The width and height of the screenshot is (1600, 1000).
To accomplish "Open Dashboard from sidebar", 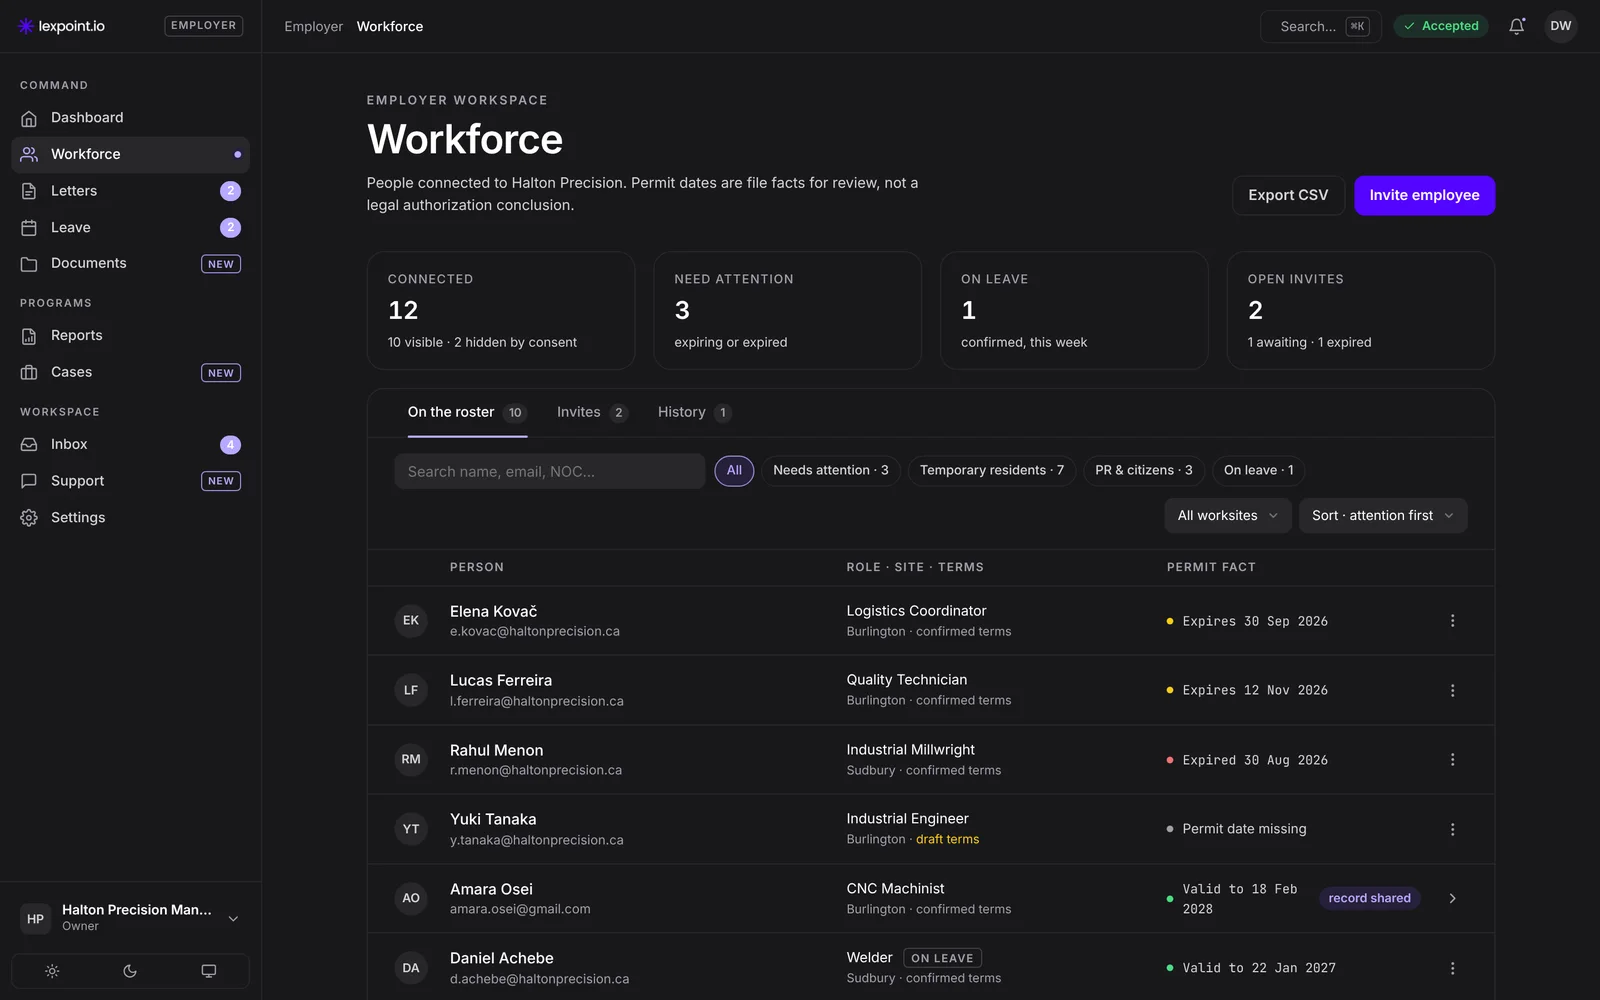I will click(130, 118).
